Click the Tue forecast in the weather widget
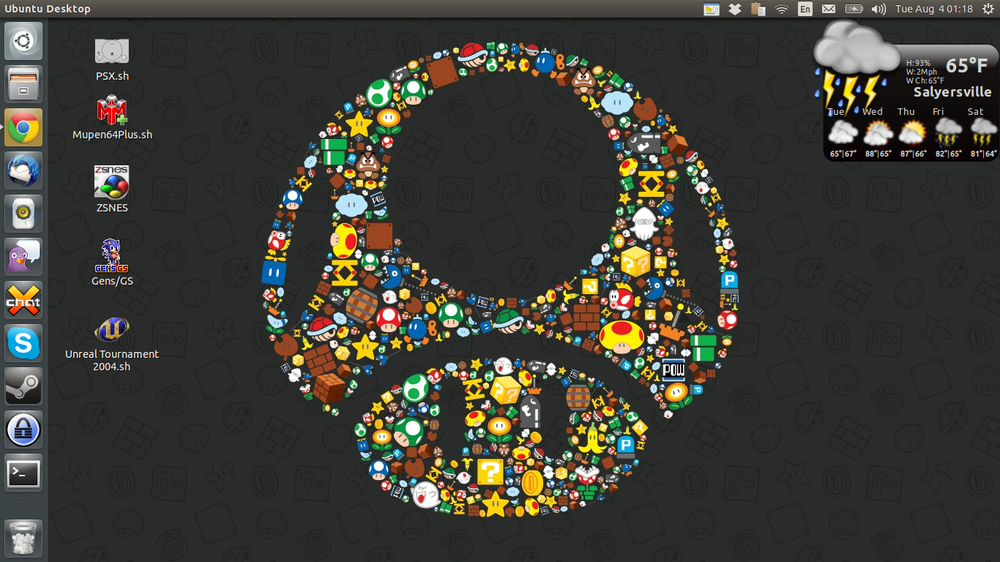Image resolution: width=1000 pixels, height=562 pixels. 842,133
